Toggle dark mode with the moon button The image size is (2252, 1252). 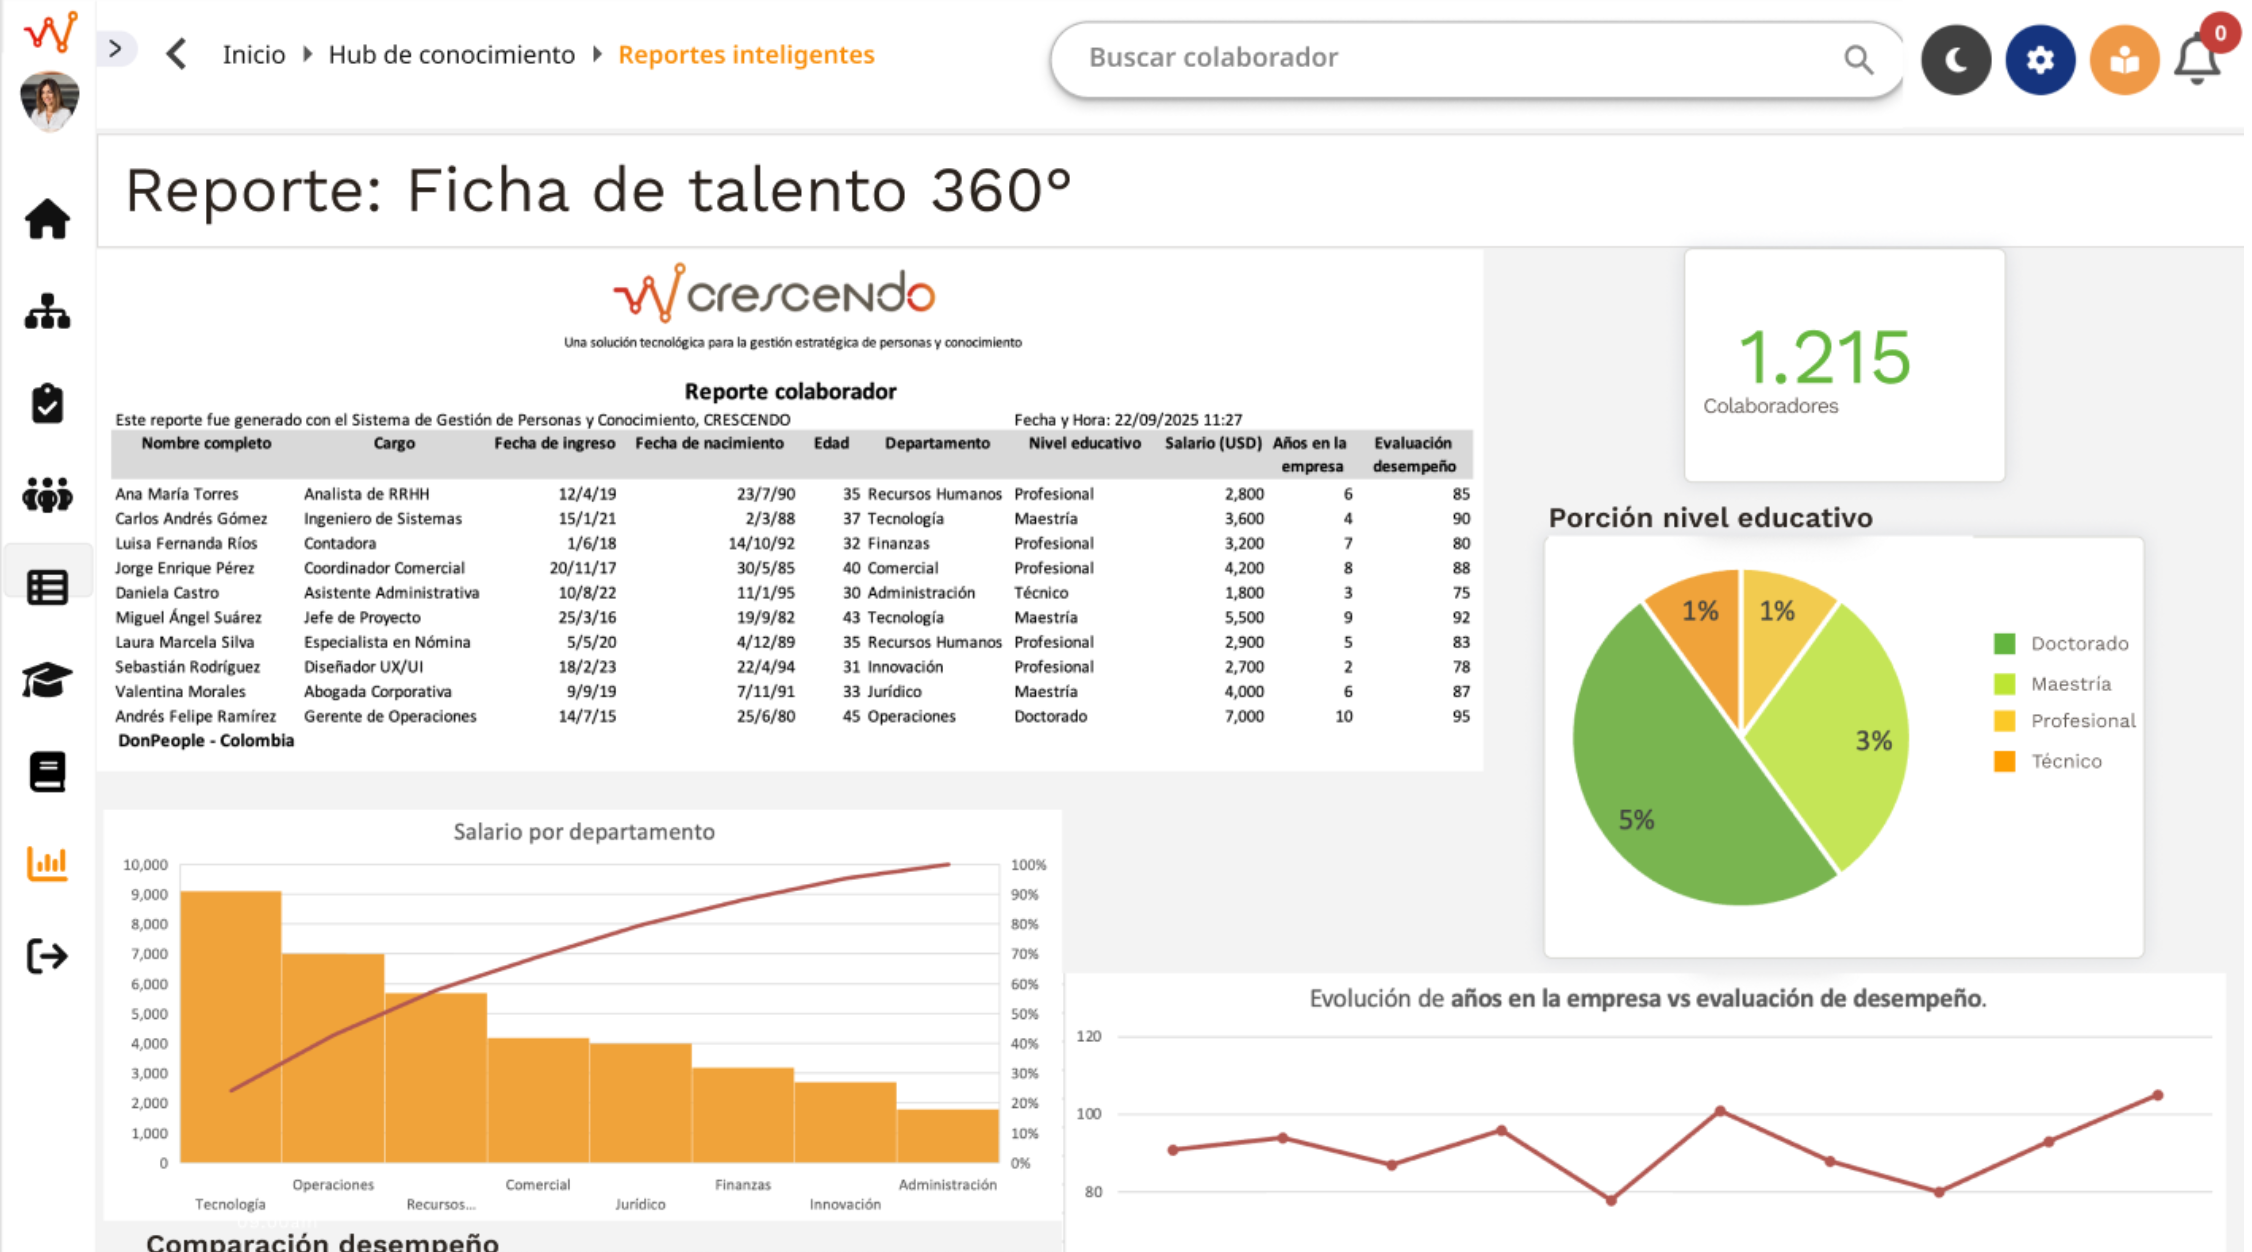tap(1956, 59)
